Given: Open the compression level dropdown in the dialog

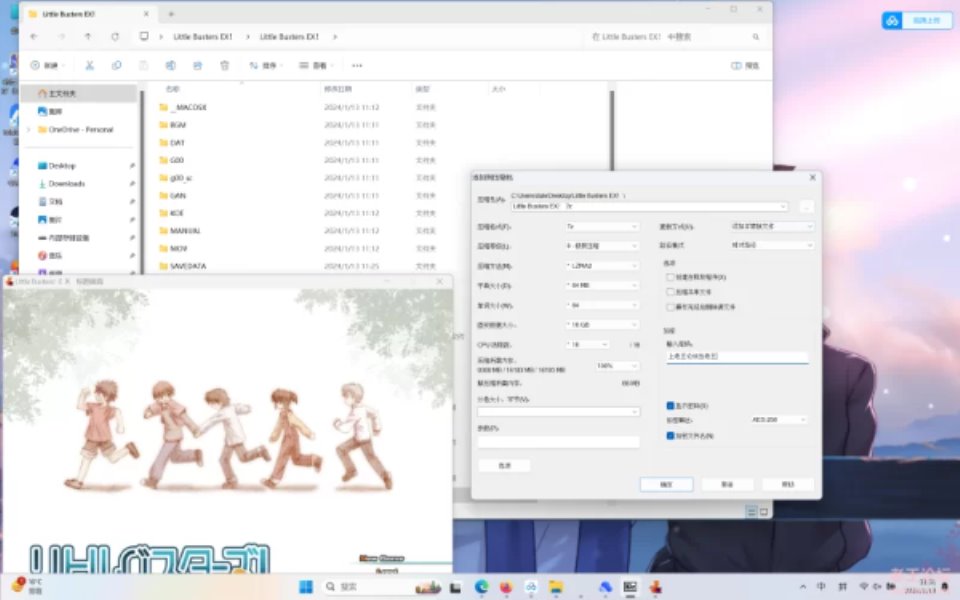Looking at the screenshot, I should pos(601,246).
